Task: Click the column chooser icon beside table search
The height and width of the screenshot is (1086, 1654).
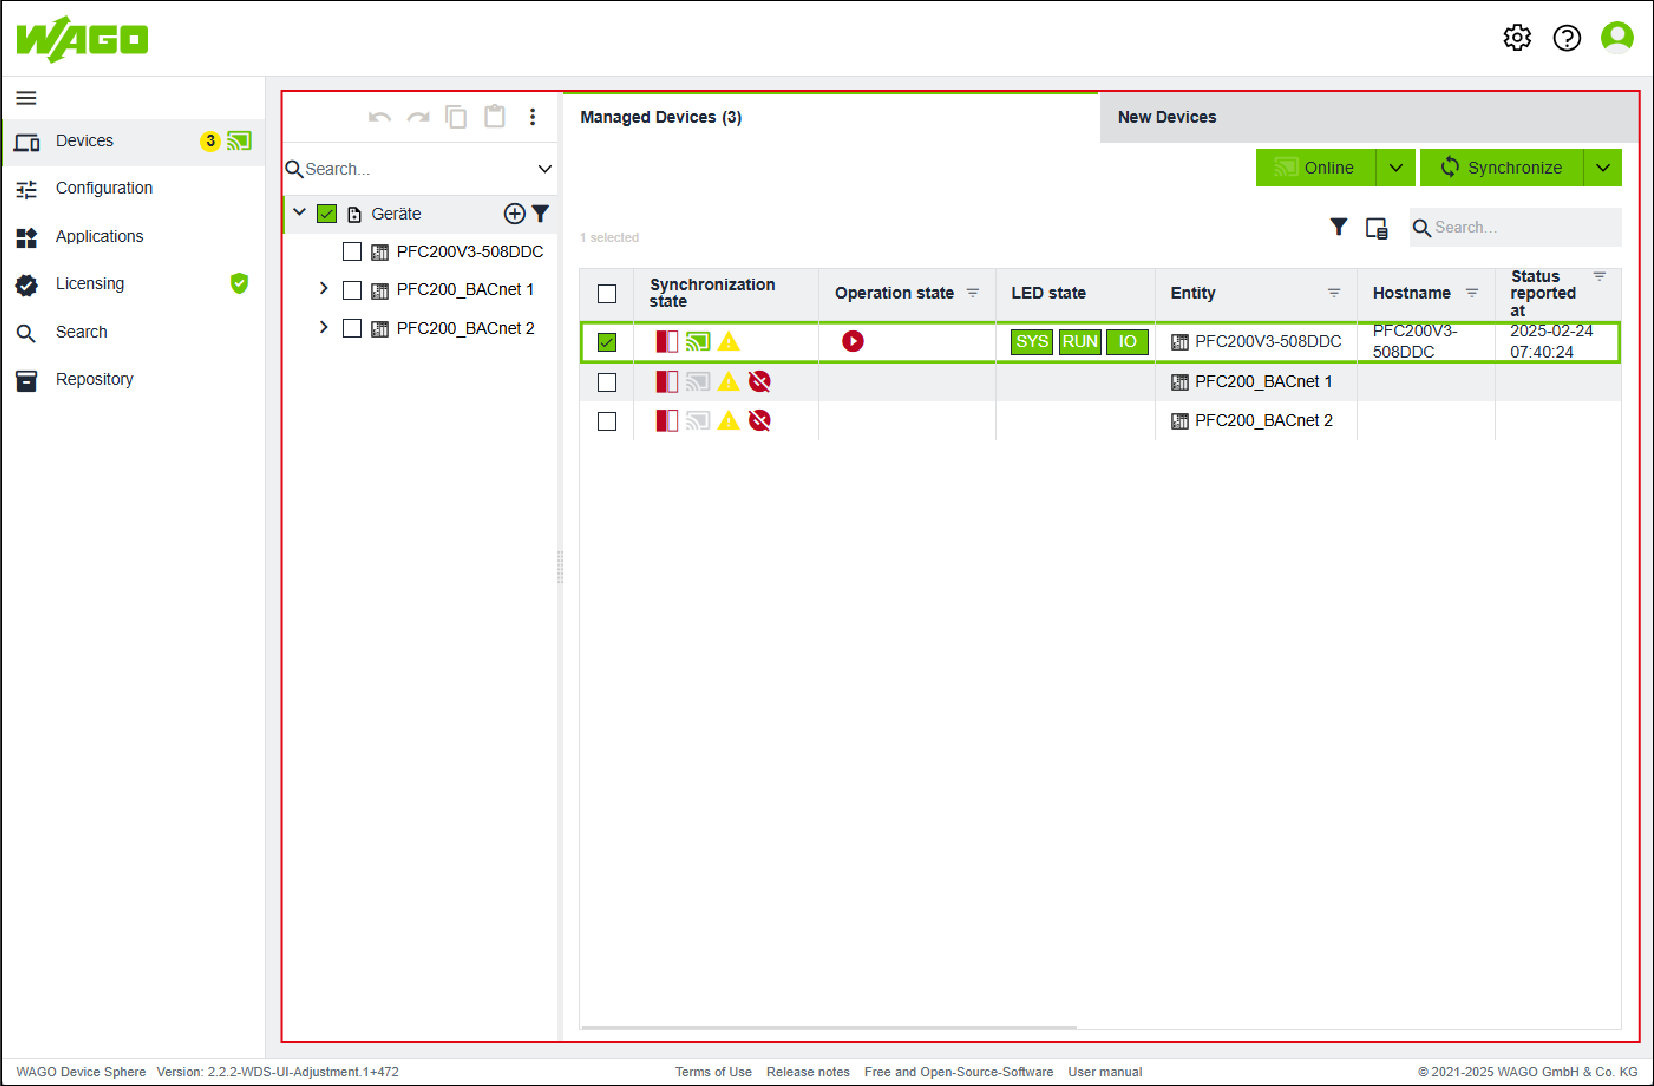Action: click(x=1376, y=228)
